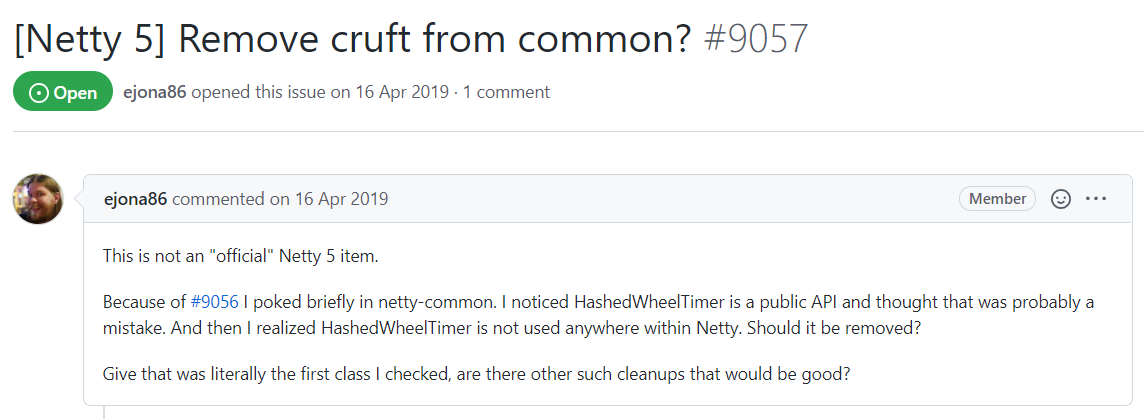Click ejona86's profile avatar picture
This screenshot has width=1144, height=419.
pos(38,199)
